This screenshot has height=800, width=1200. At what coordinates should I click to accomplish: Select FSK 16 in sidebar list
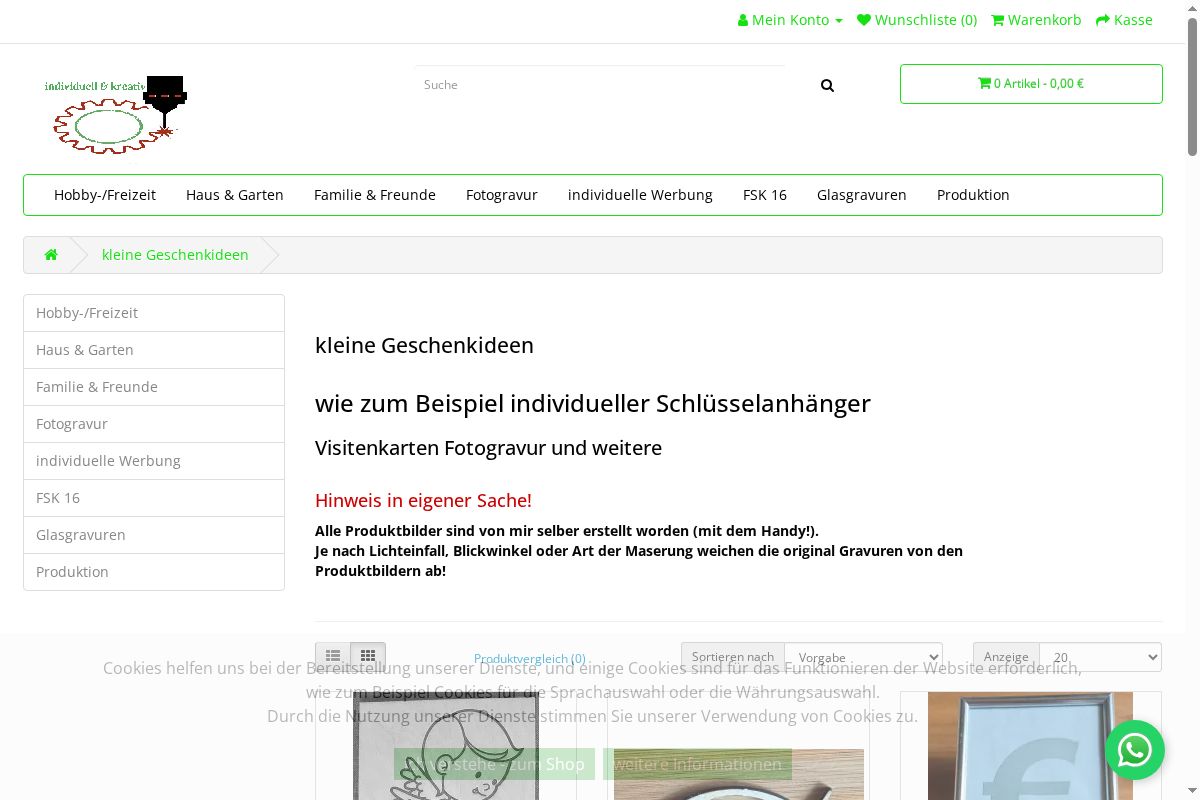[x=154, y=498]
